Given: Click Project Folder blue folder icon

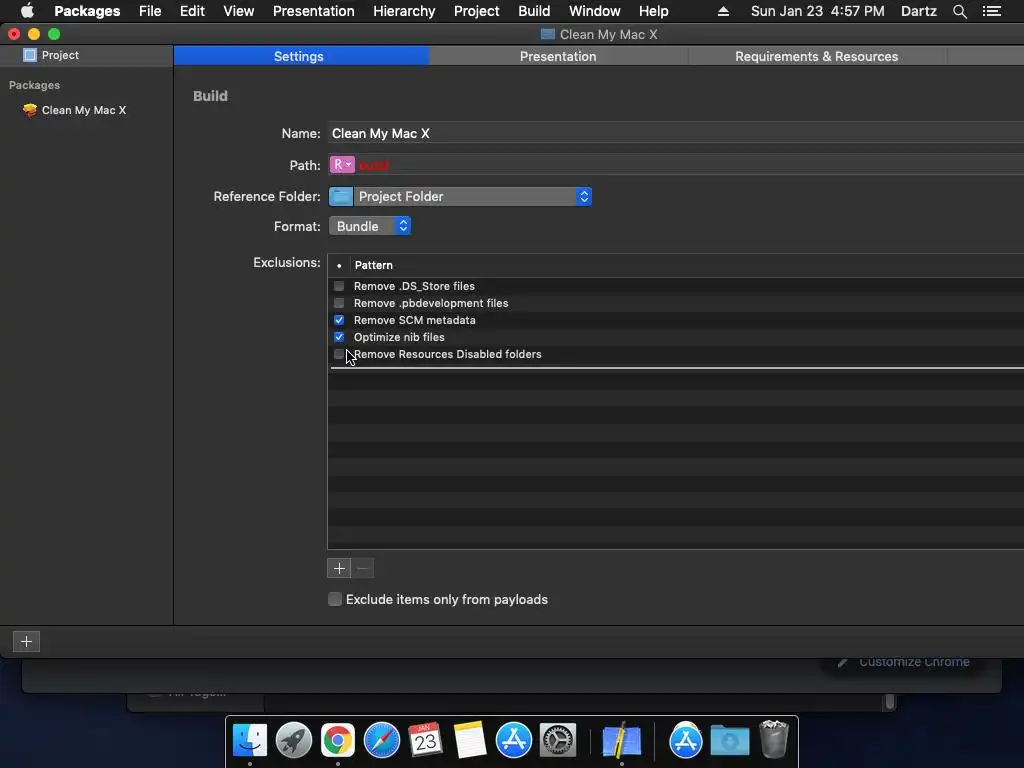Looking at the screenshot, I should pos(340,197).
